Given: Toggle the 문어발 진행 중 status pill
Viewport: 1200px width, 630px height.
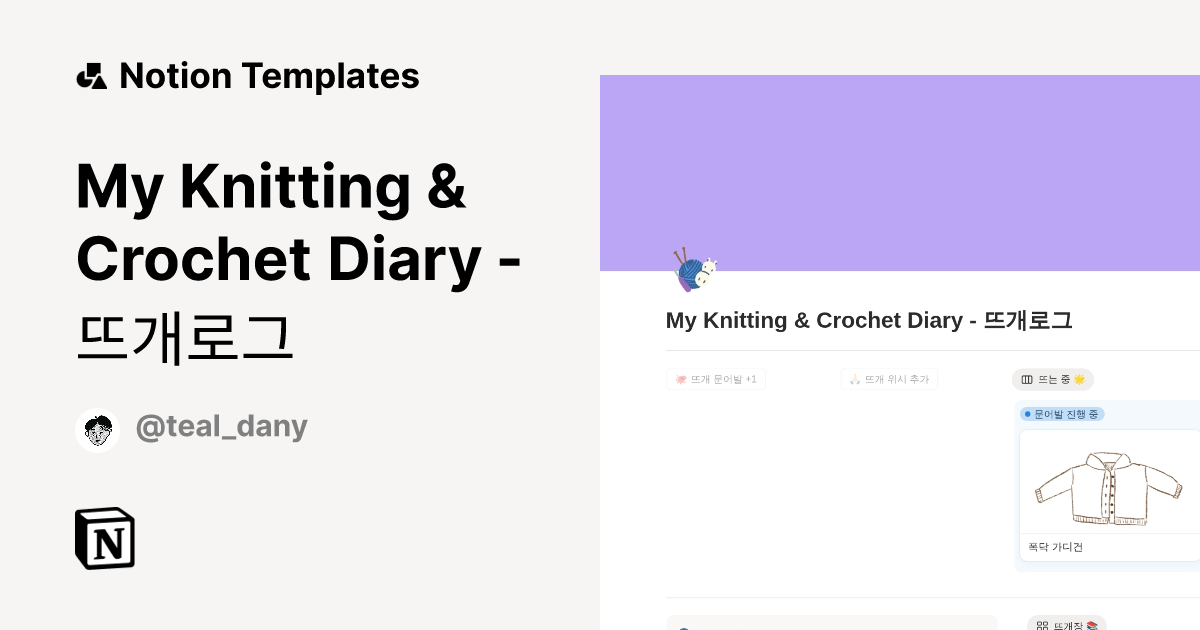Looking at the screenshot, I should pyautogui.click(x=1062, y=414).
